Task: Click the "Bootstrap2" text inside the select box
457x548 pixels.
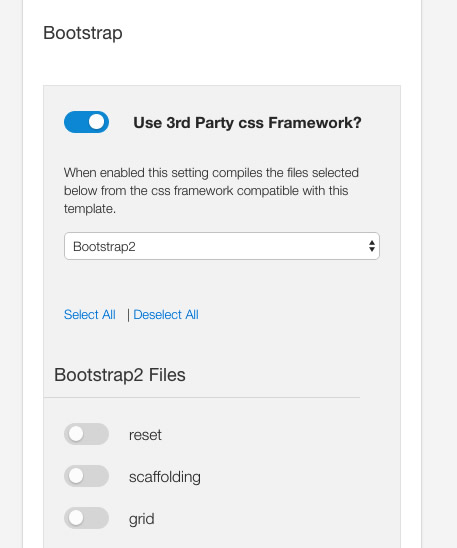Action: 104,247
